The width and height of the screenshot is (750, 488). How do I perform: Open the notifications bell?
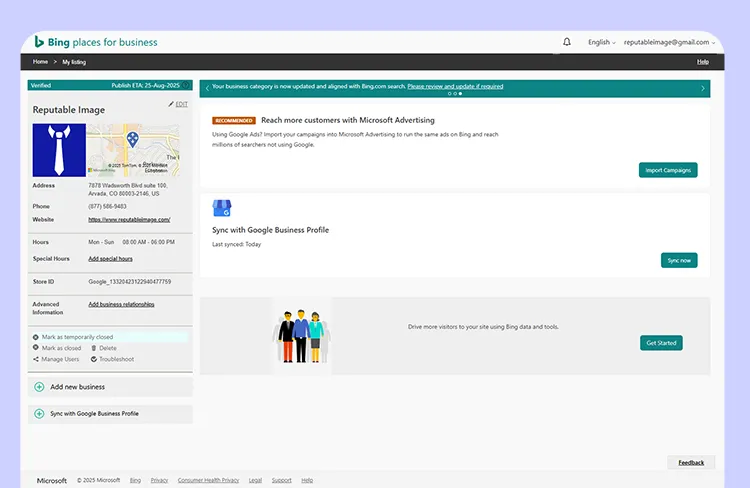click(567, 42)
